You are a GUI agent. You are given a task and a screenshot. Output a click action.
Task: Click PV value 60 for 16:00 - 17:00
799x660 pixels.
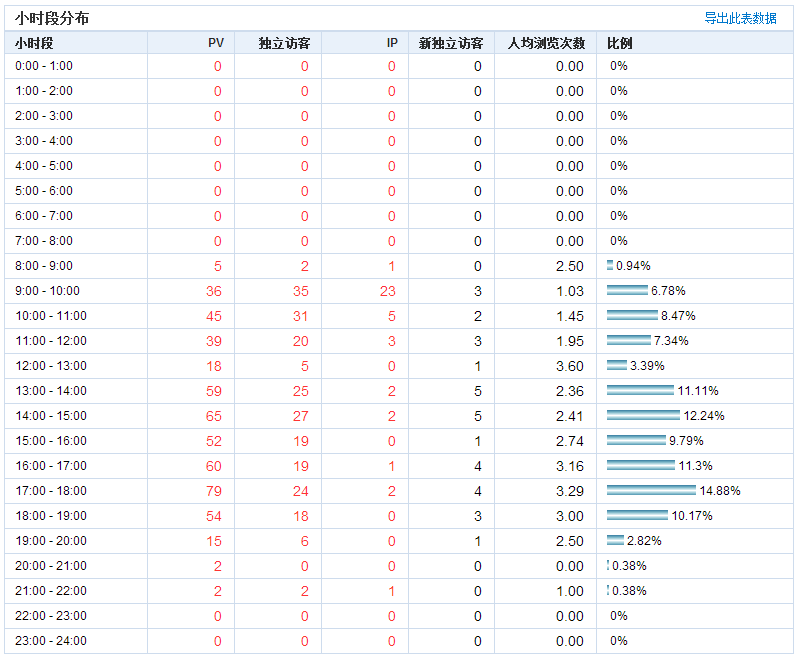click(214, 466)
